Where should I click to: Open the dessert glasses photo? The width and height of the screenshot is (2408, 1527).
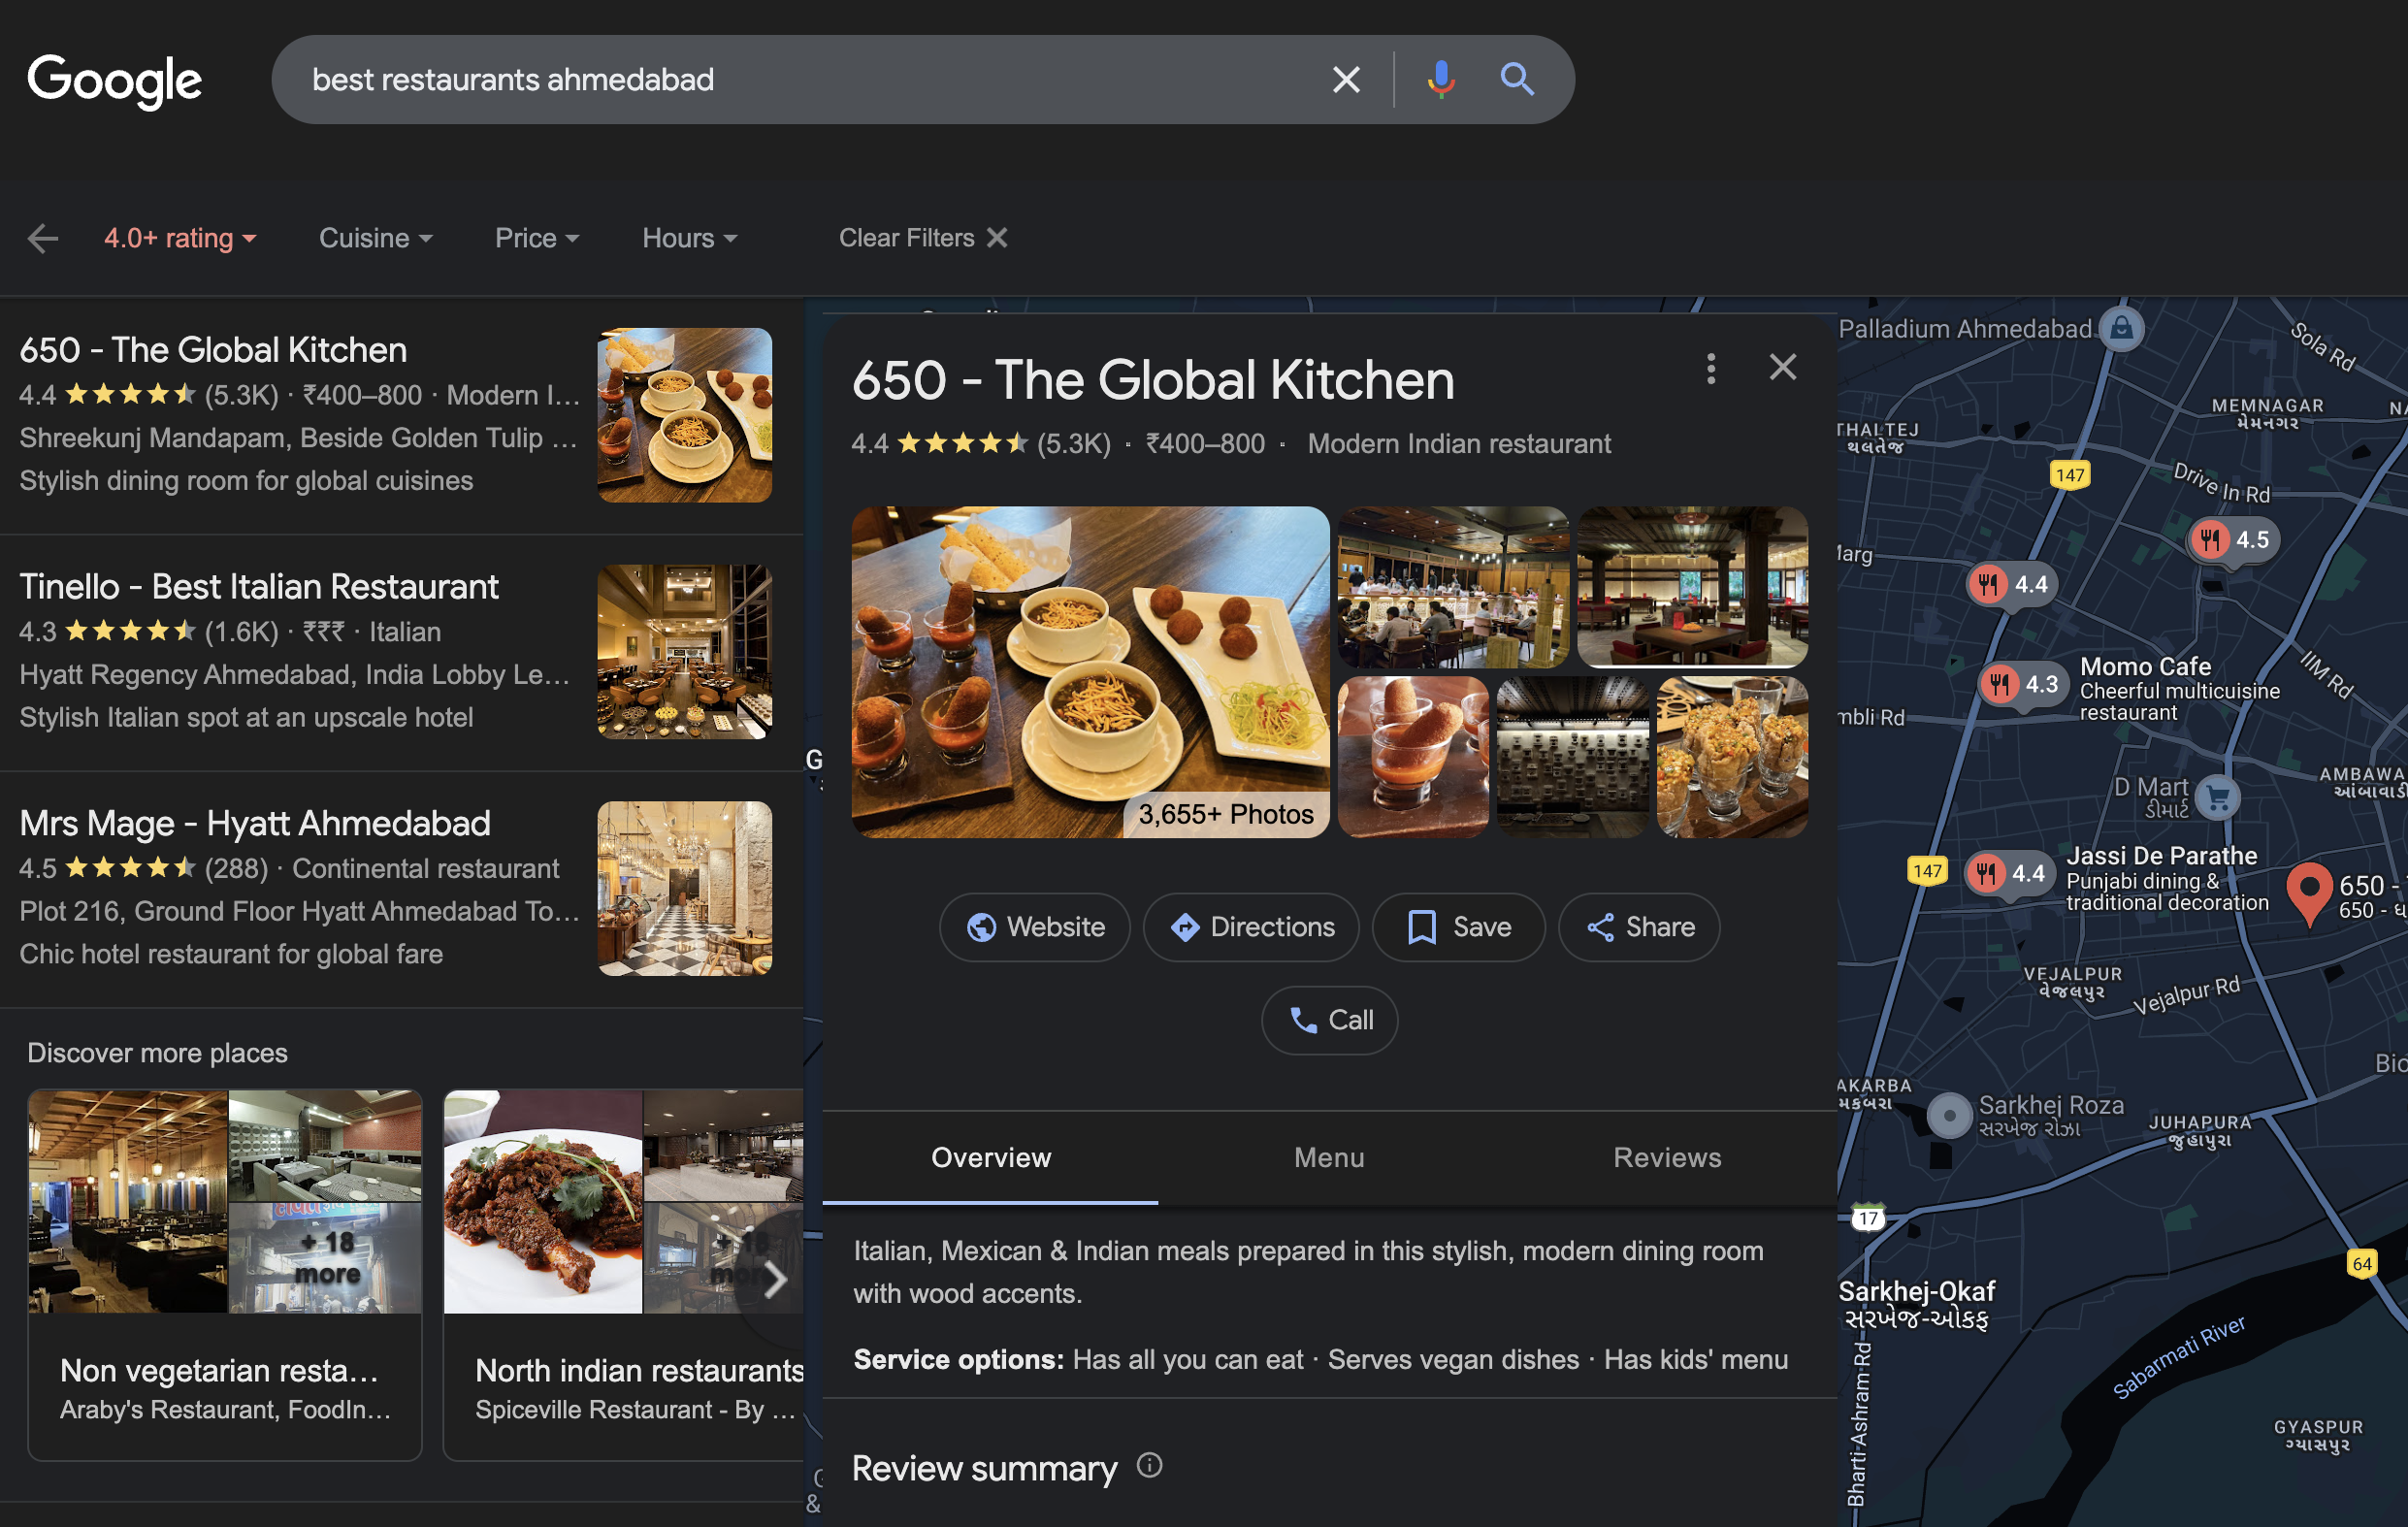click(1732, 757)
